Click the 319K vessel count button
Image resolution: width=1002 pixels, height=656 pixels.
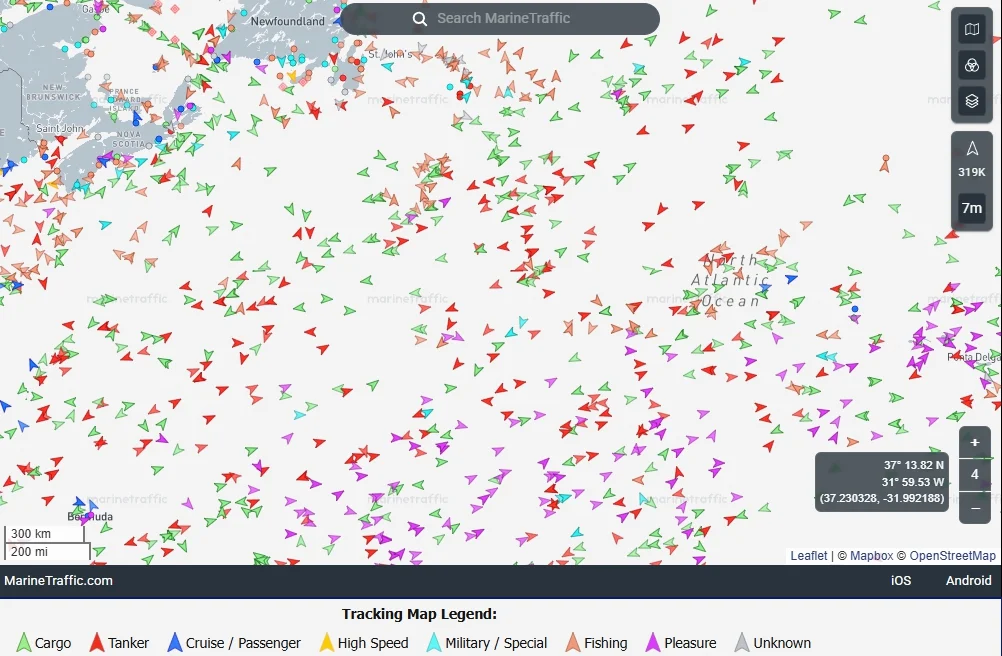972,160
